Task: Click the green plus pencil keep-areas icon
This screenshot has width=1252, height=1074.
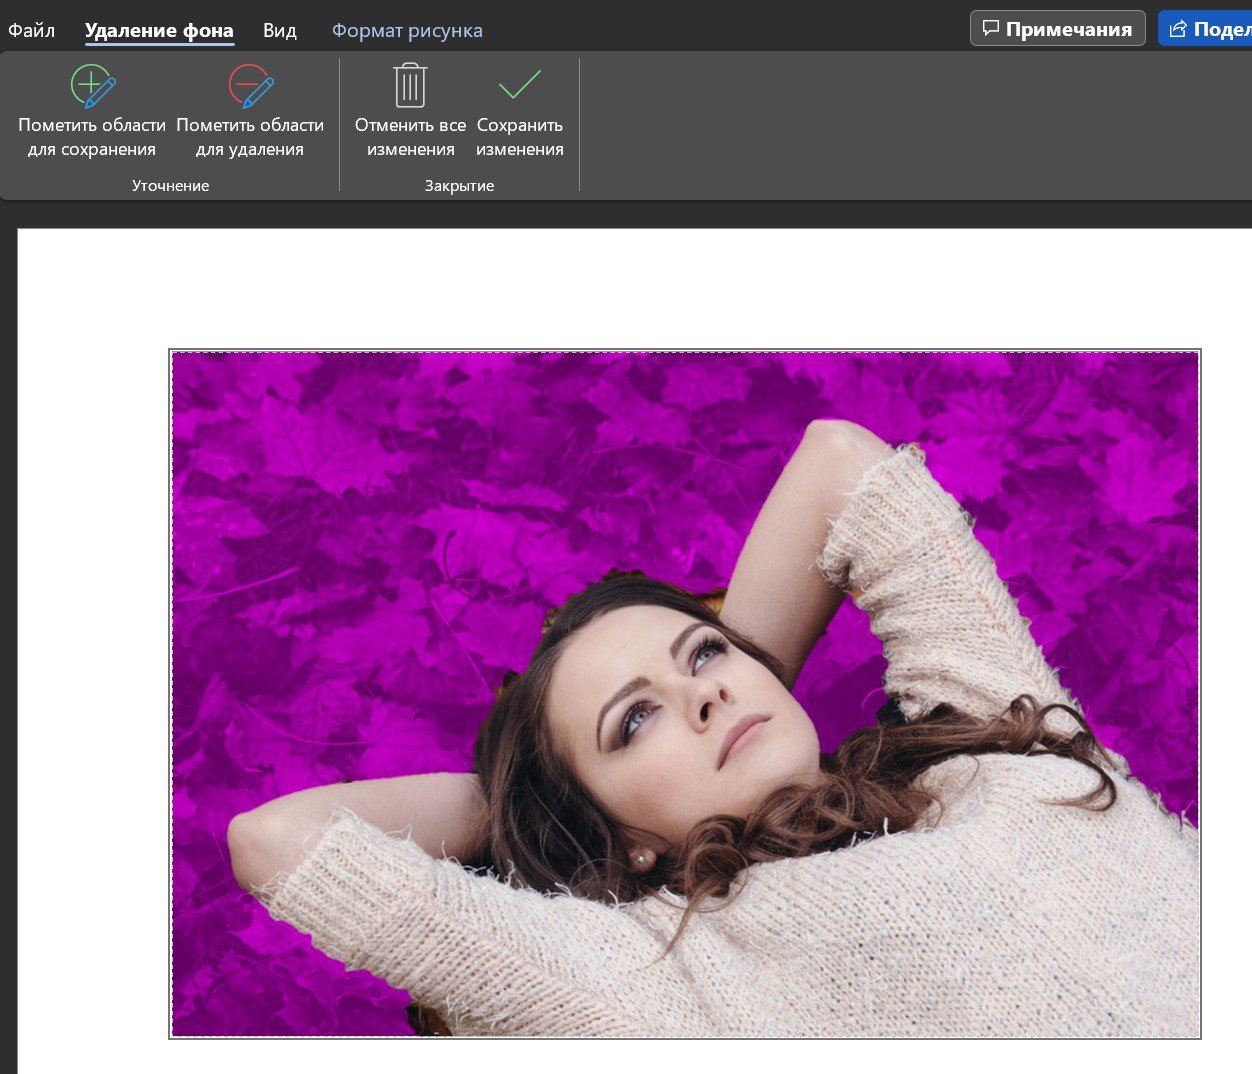Action: click(x=92, y=86)
